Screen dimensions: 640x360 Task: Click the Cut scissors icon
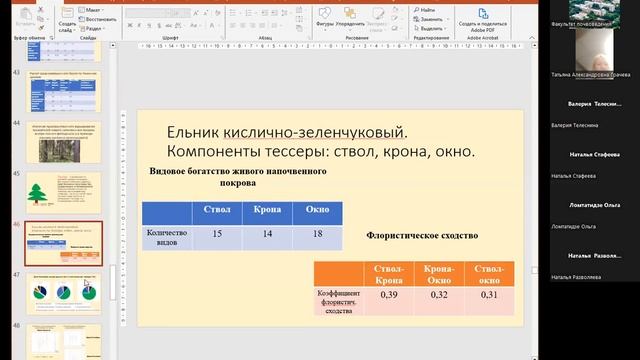[x=40, y=10]
